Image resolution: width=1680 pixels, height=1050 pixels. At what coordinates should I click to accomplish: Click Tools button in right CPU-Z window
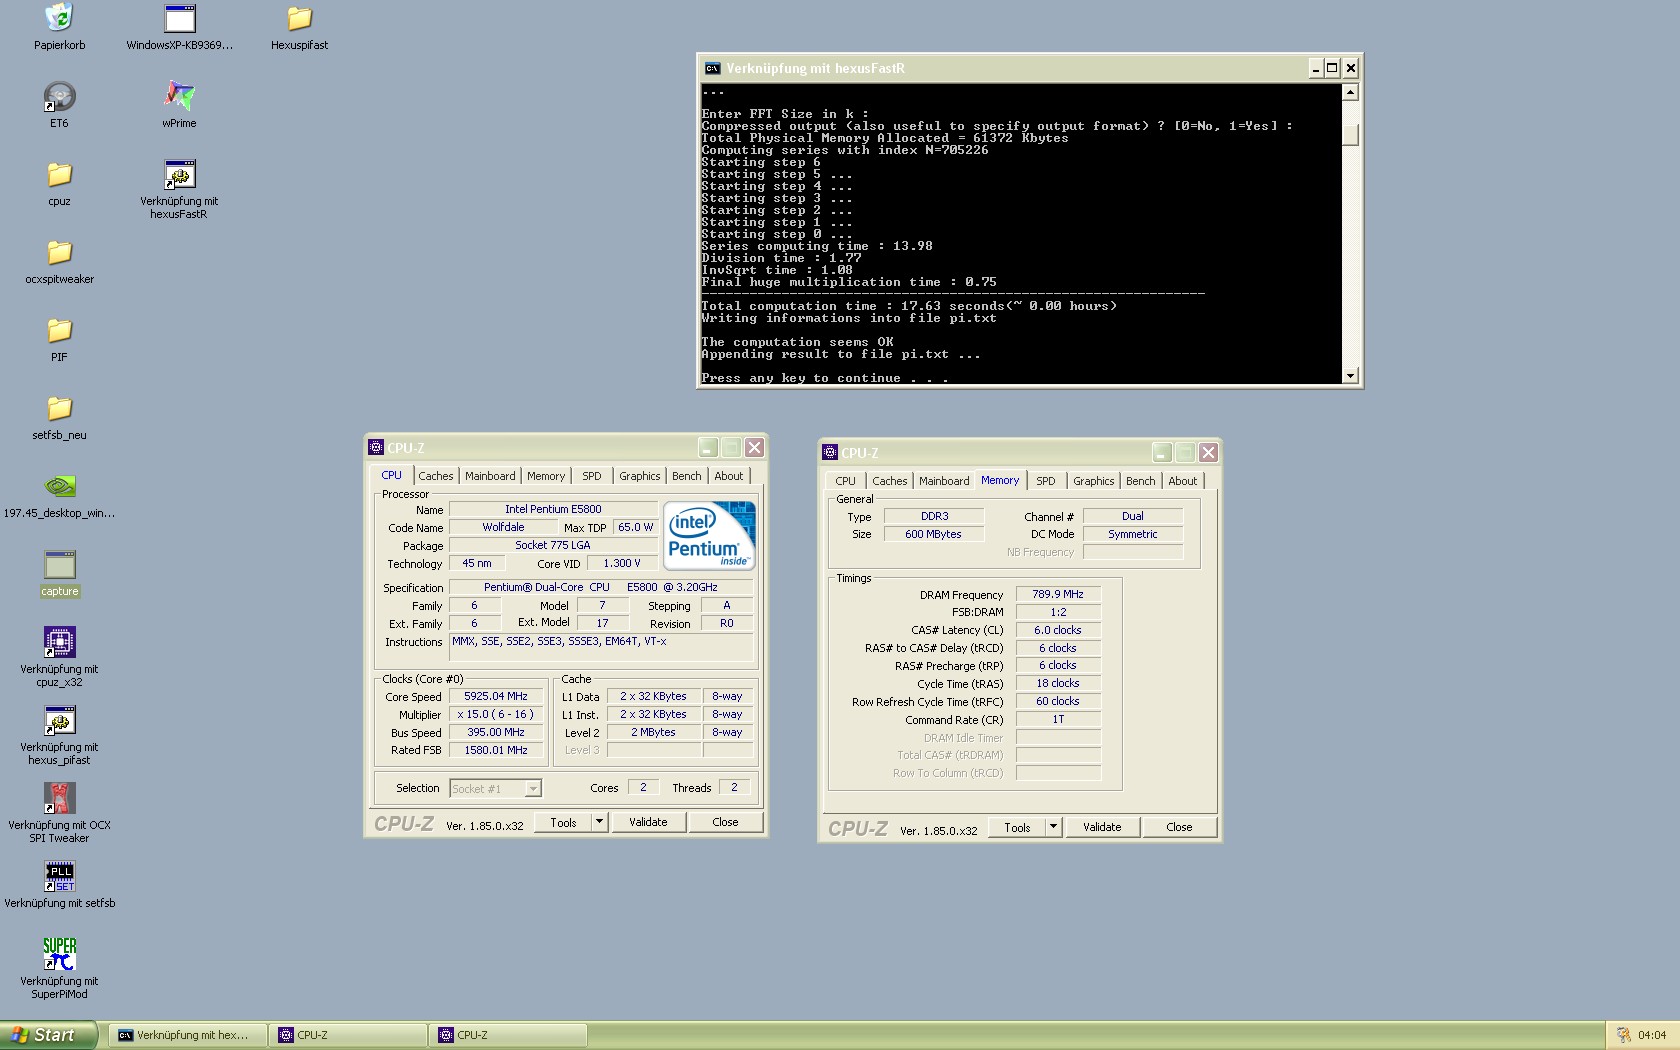point(1017,827)
